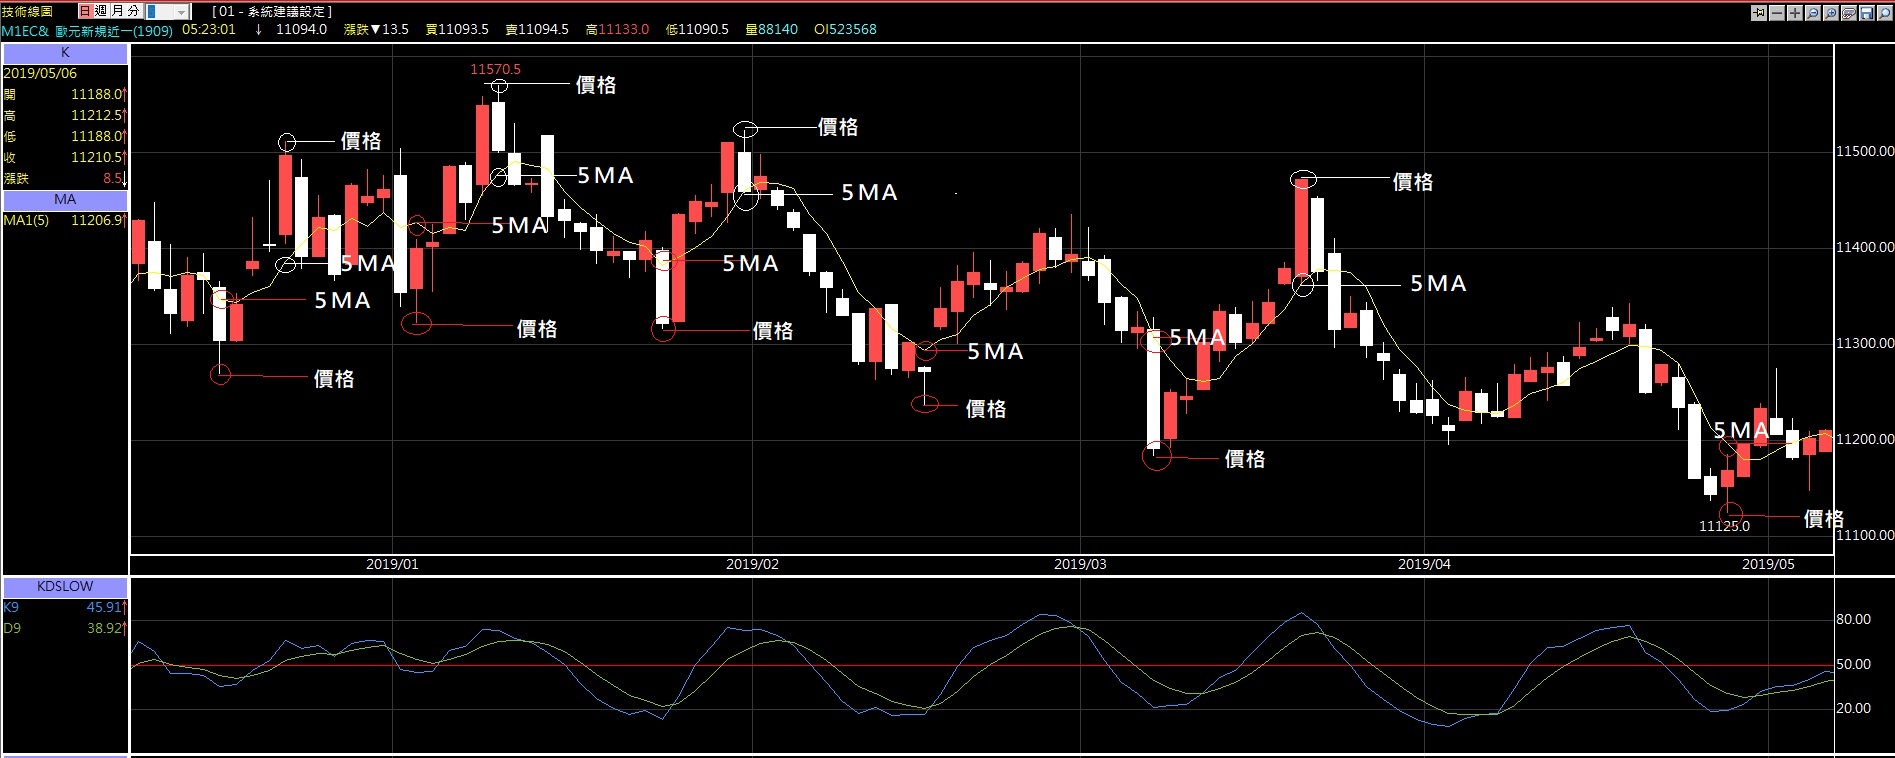The width and height of the screenshot is (1895, 758).
Task: Click the 11570.5 high price marker
Action: click(x=495, y=69)
